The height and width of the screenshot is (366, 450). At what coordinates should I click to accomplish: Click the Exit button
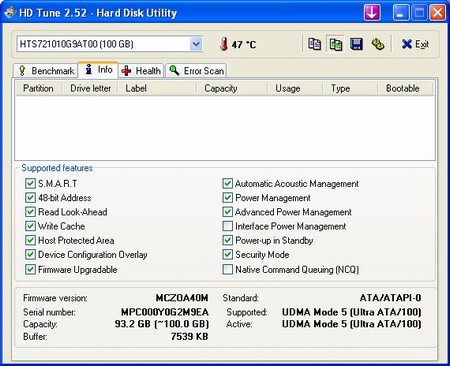pyautogui.click(x=415, y=44)
